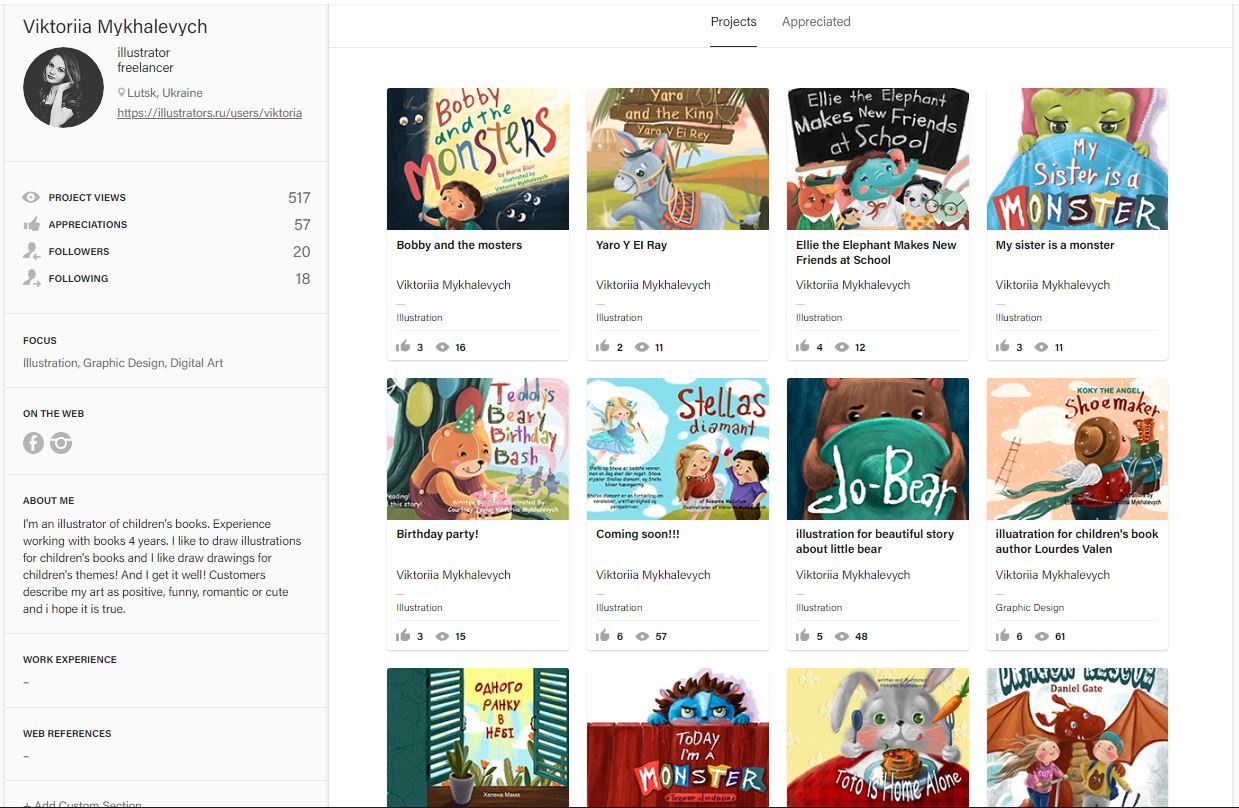Click views eye icon on Coming soon!!! card
Screen dimensions: 1239x808
click(643, 637)
